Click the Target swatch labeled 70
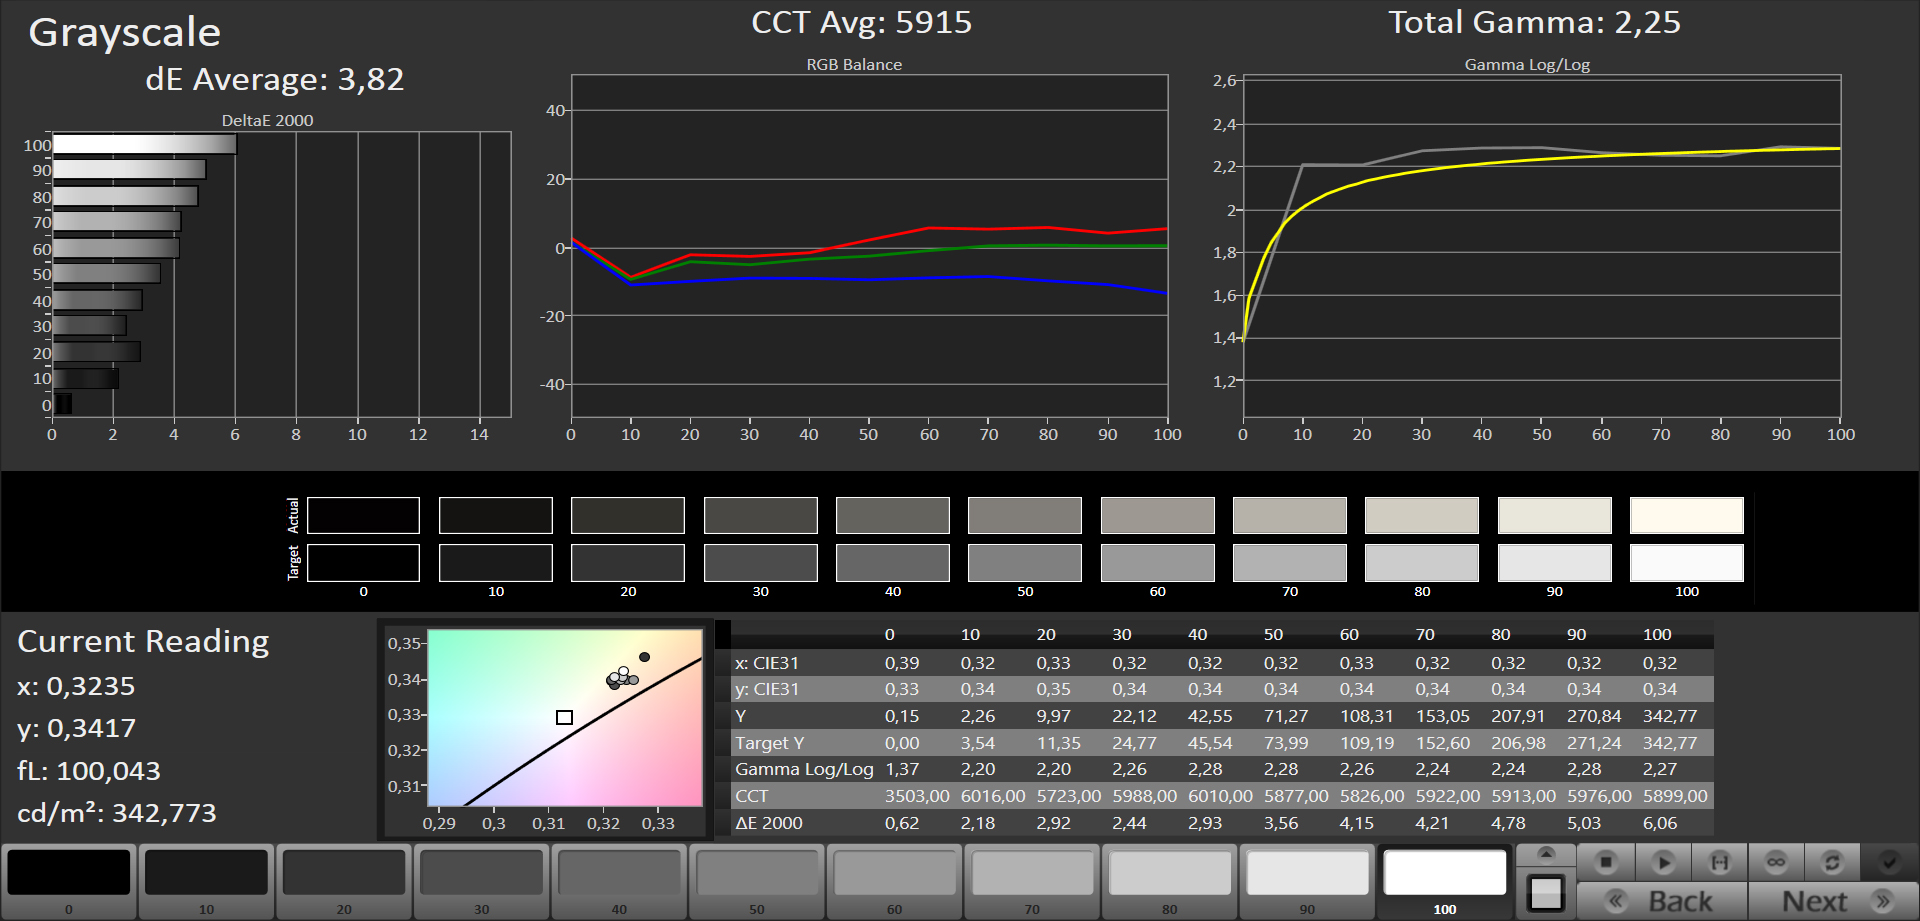This screenshot has width=1920, height=921. (x=1290, y=562)
